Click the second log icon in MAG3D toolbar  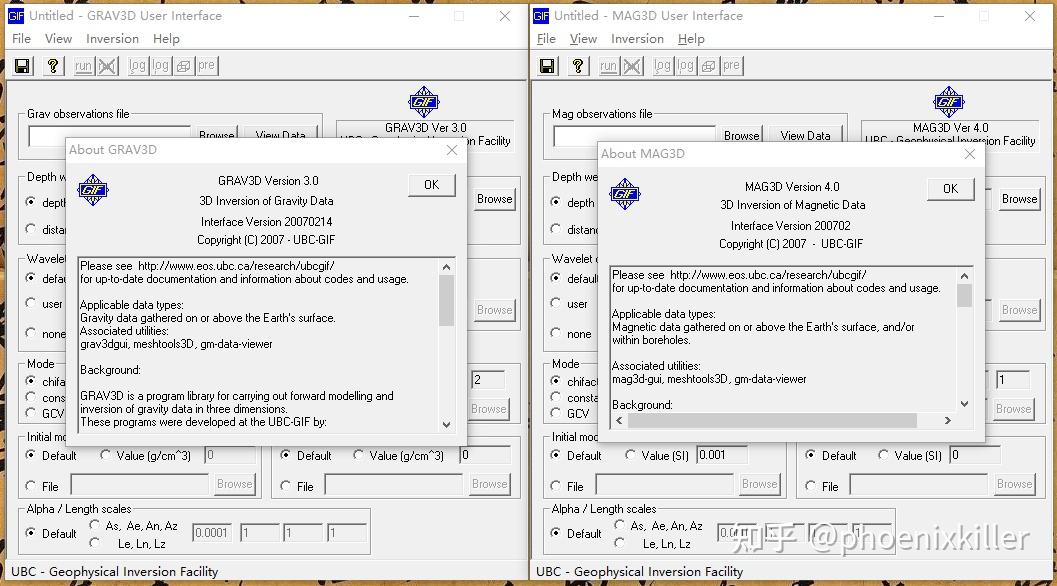[x=686, y=66]
